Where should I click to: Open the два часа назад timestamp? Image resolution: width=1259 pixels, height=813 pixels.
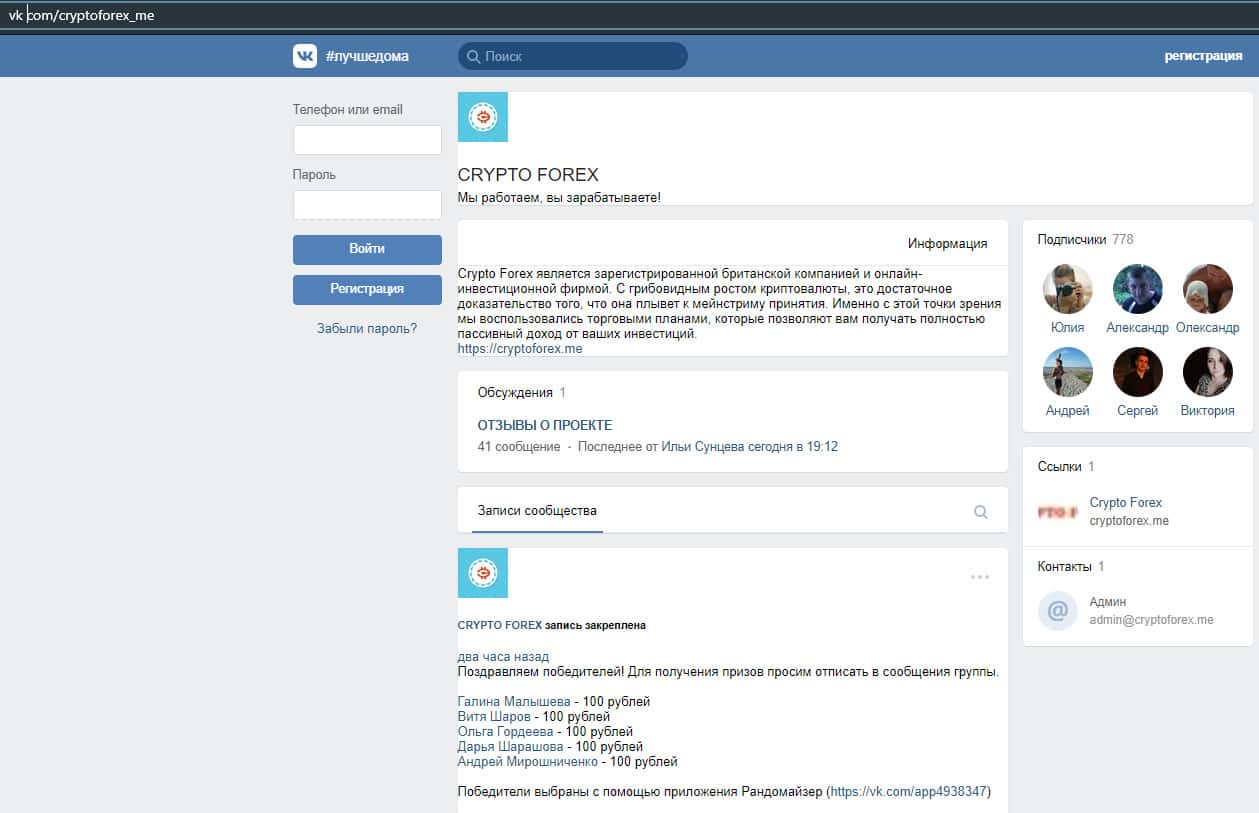[x=503, y=657]
